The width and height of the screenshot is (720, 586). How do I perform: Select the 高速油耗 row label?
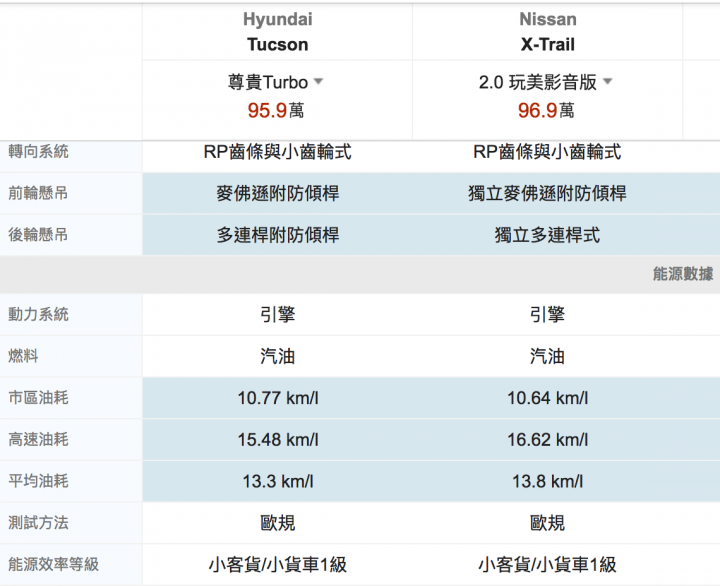click(x=39, y=440)
